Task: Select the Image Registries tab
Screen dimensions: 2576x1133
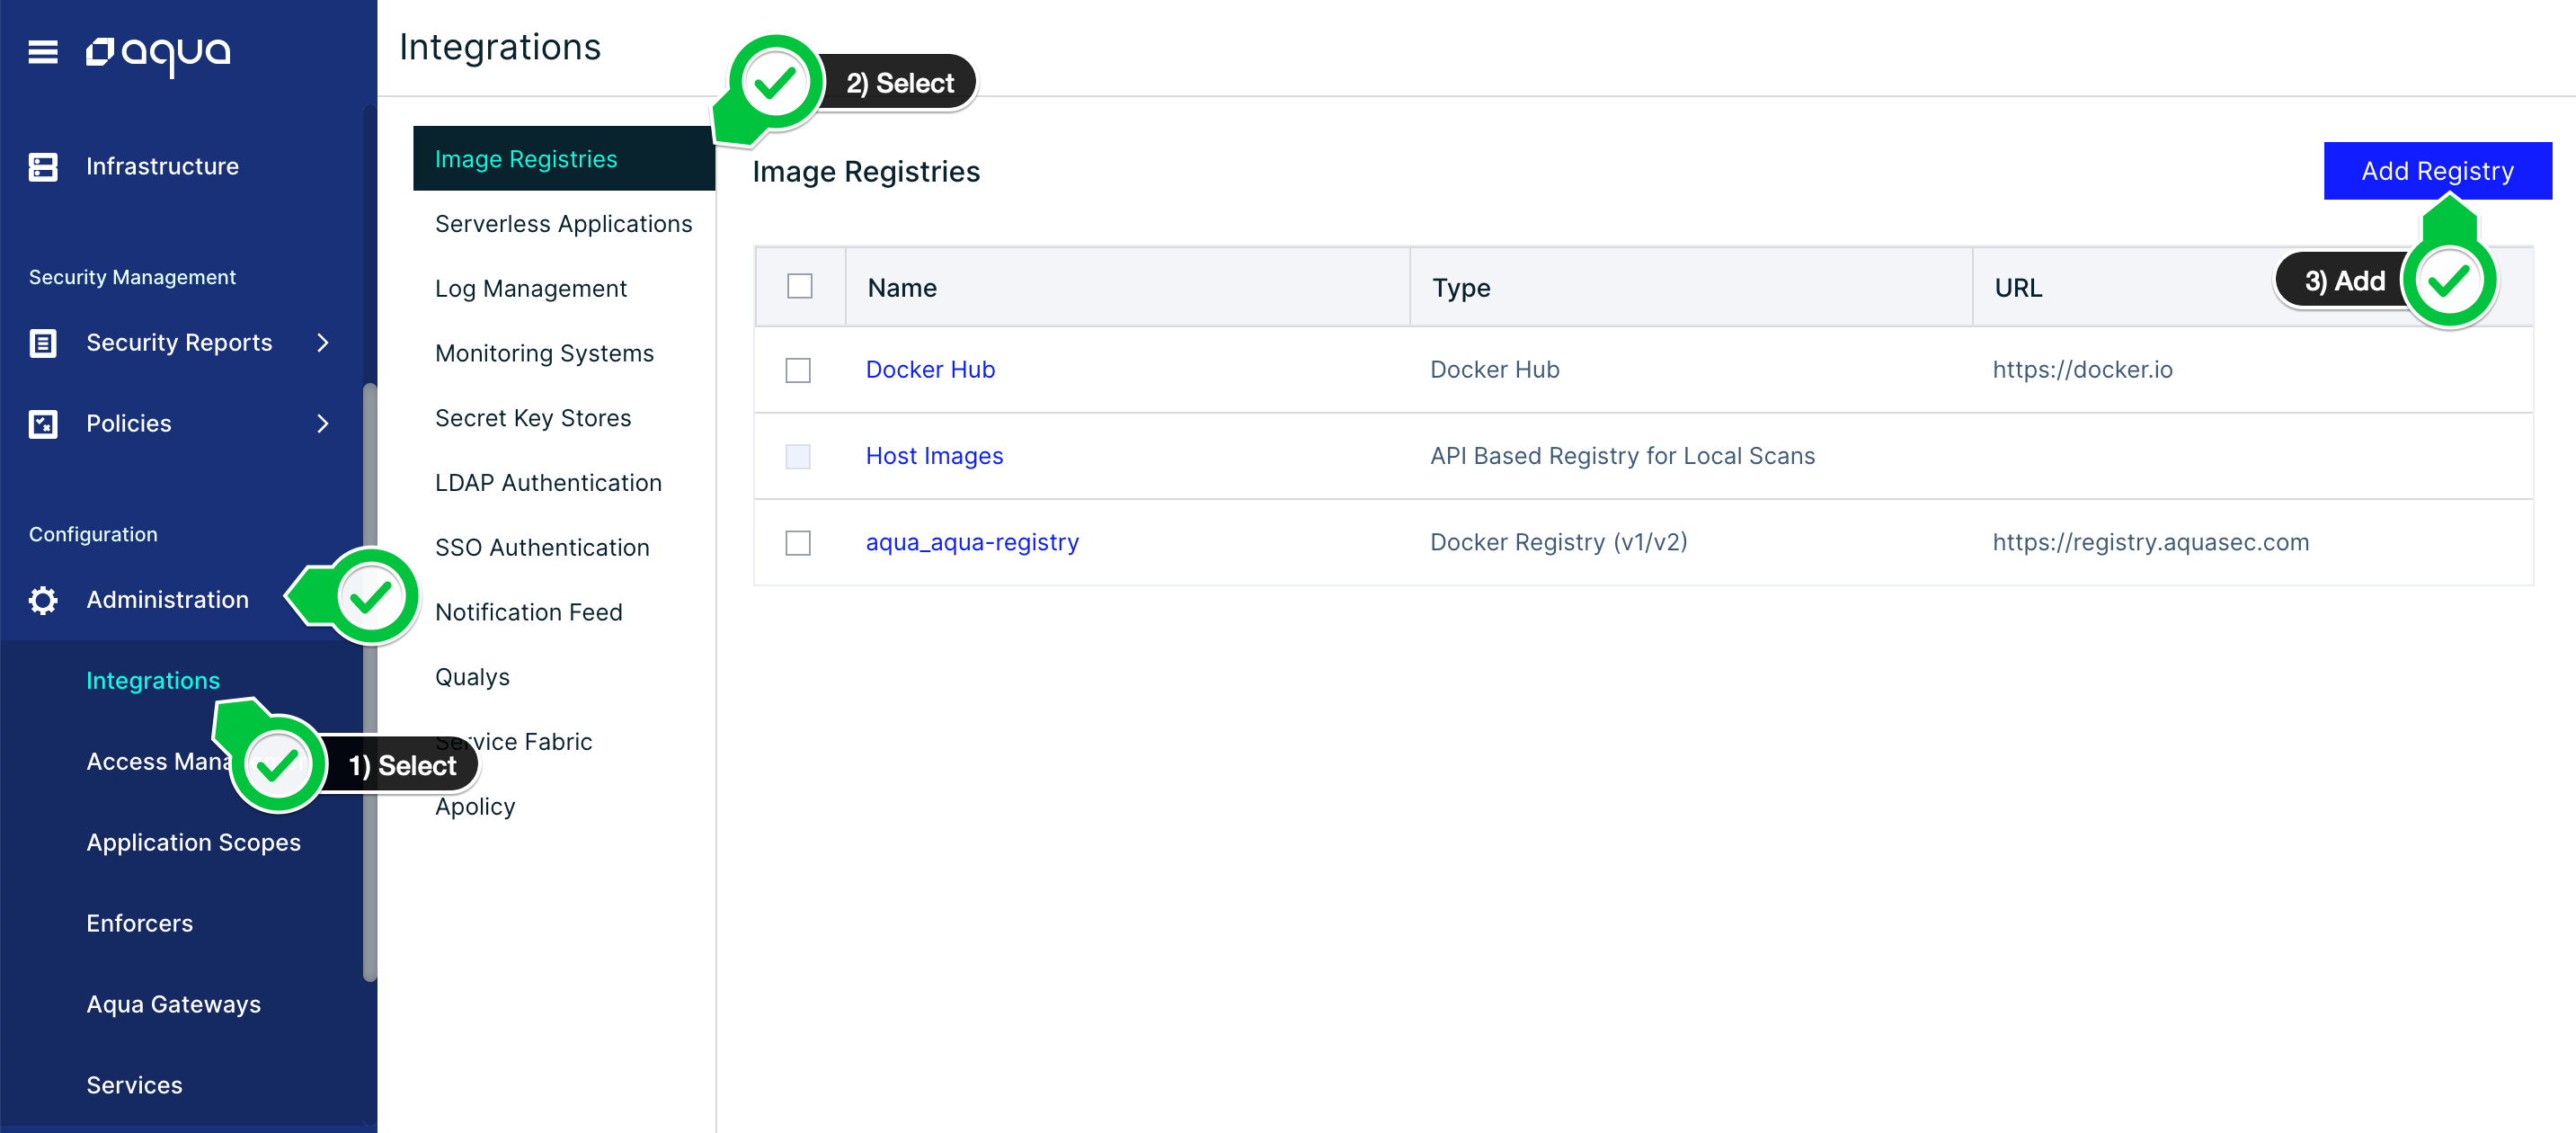Action: [x=564, y=158]
